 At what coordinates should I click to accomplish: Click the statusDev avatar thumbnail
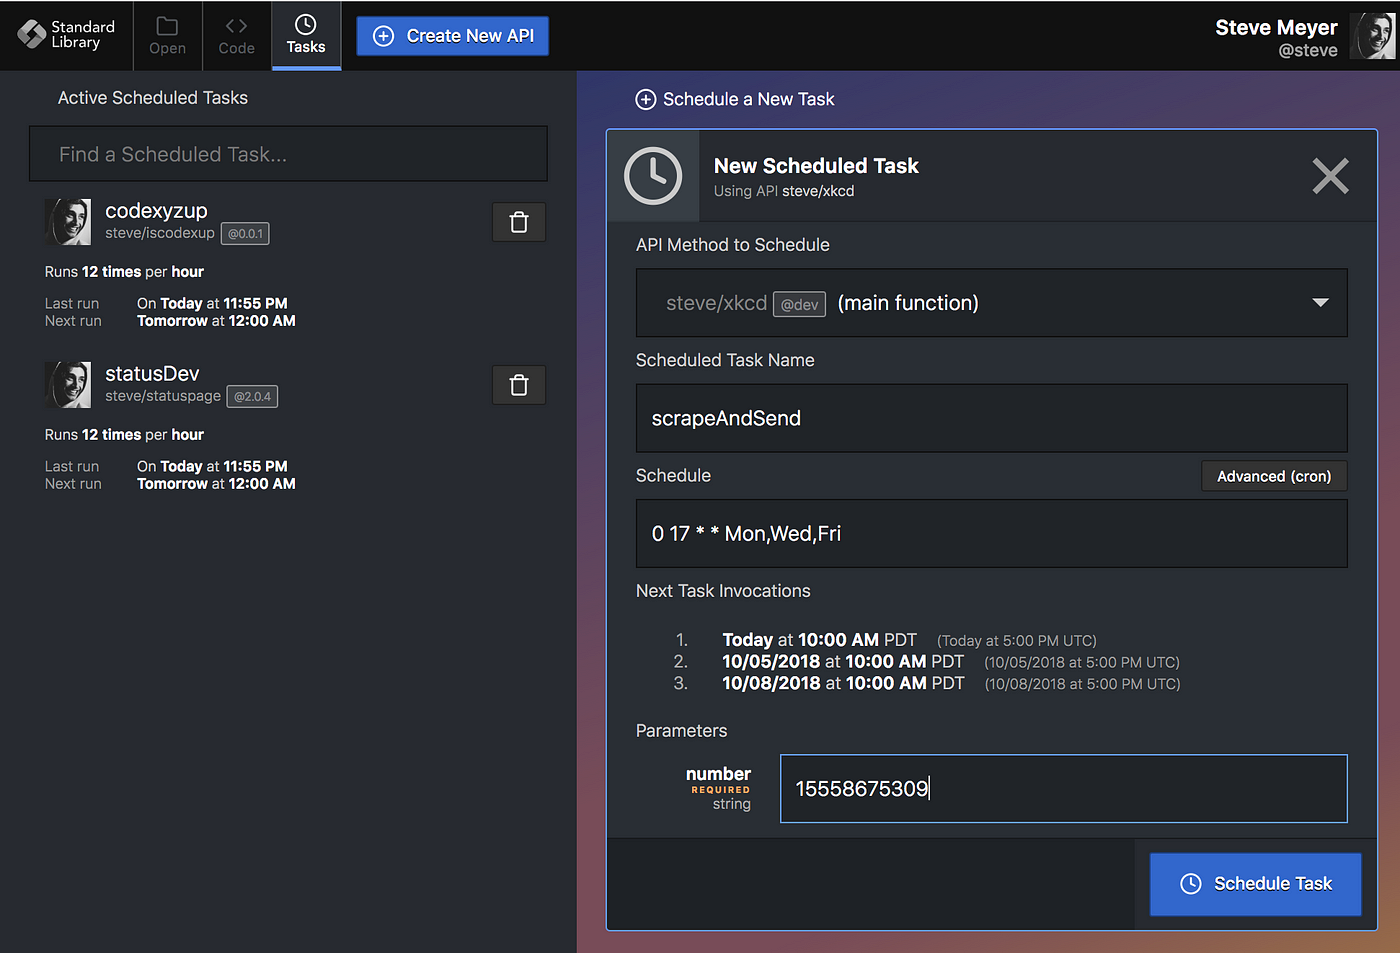tap(68, 385)
